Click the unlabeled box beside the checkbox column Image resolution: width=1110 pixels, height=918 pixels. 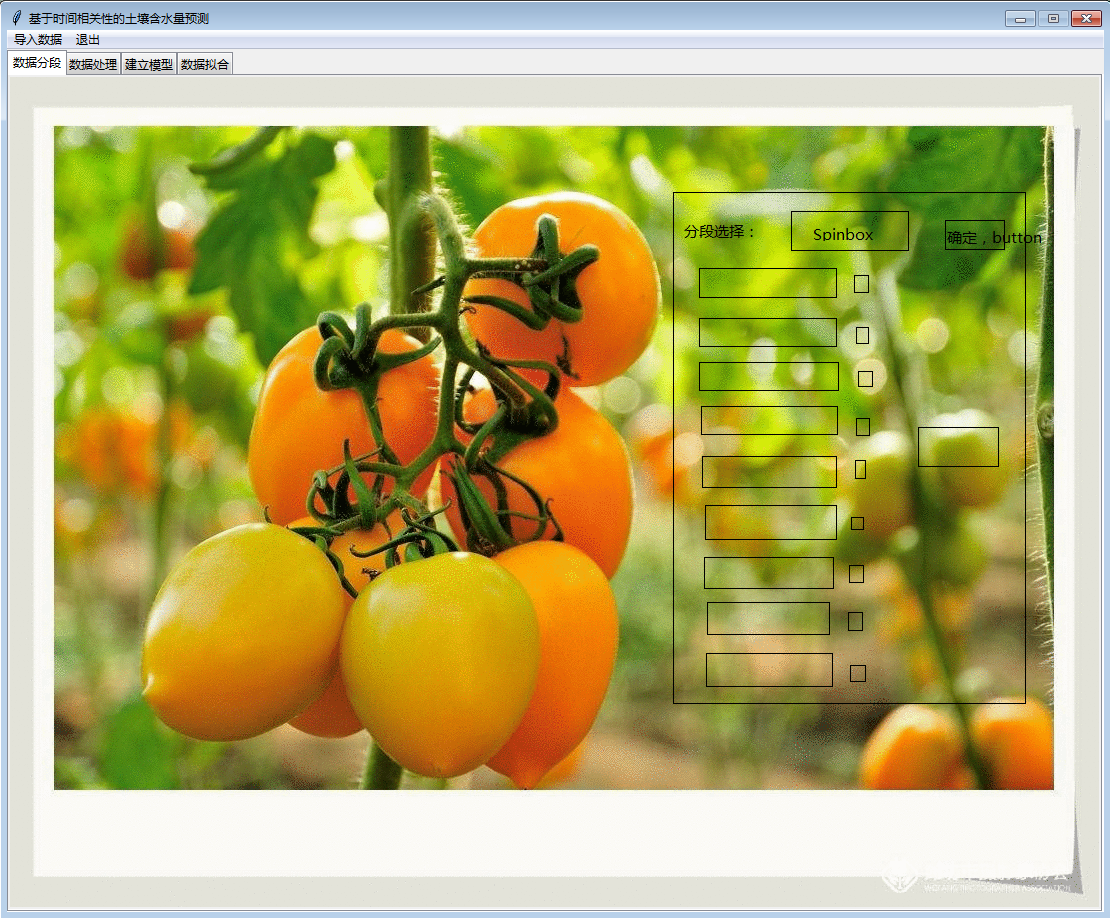click(x=958, y=447)
